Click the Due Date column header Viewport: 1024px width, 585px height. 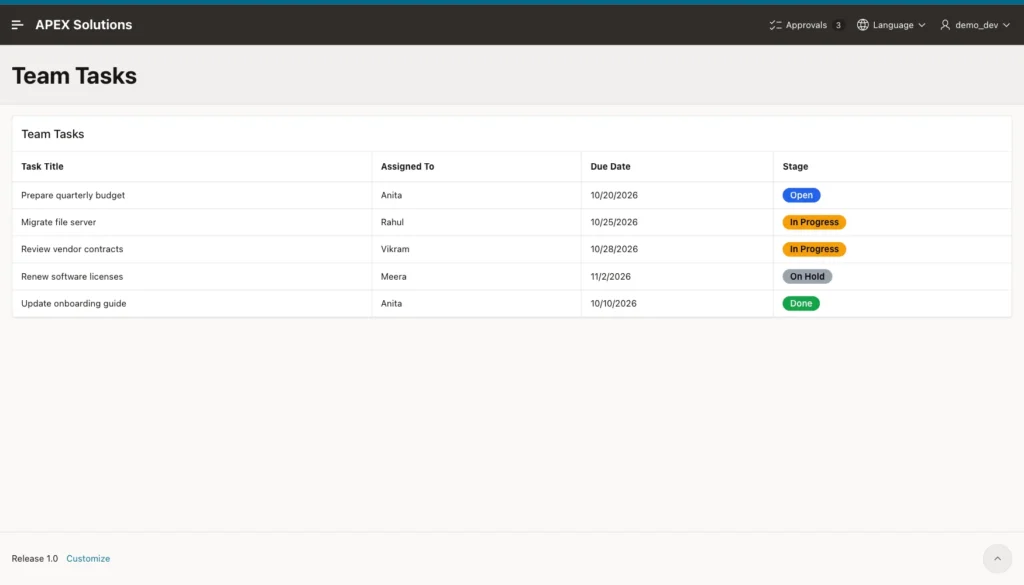611,166
